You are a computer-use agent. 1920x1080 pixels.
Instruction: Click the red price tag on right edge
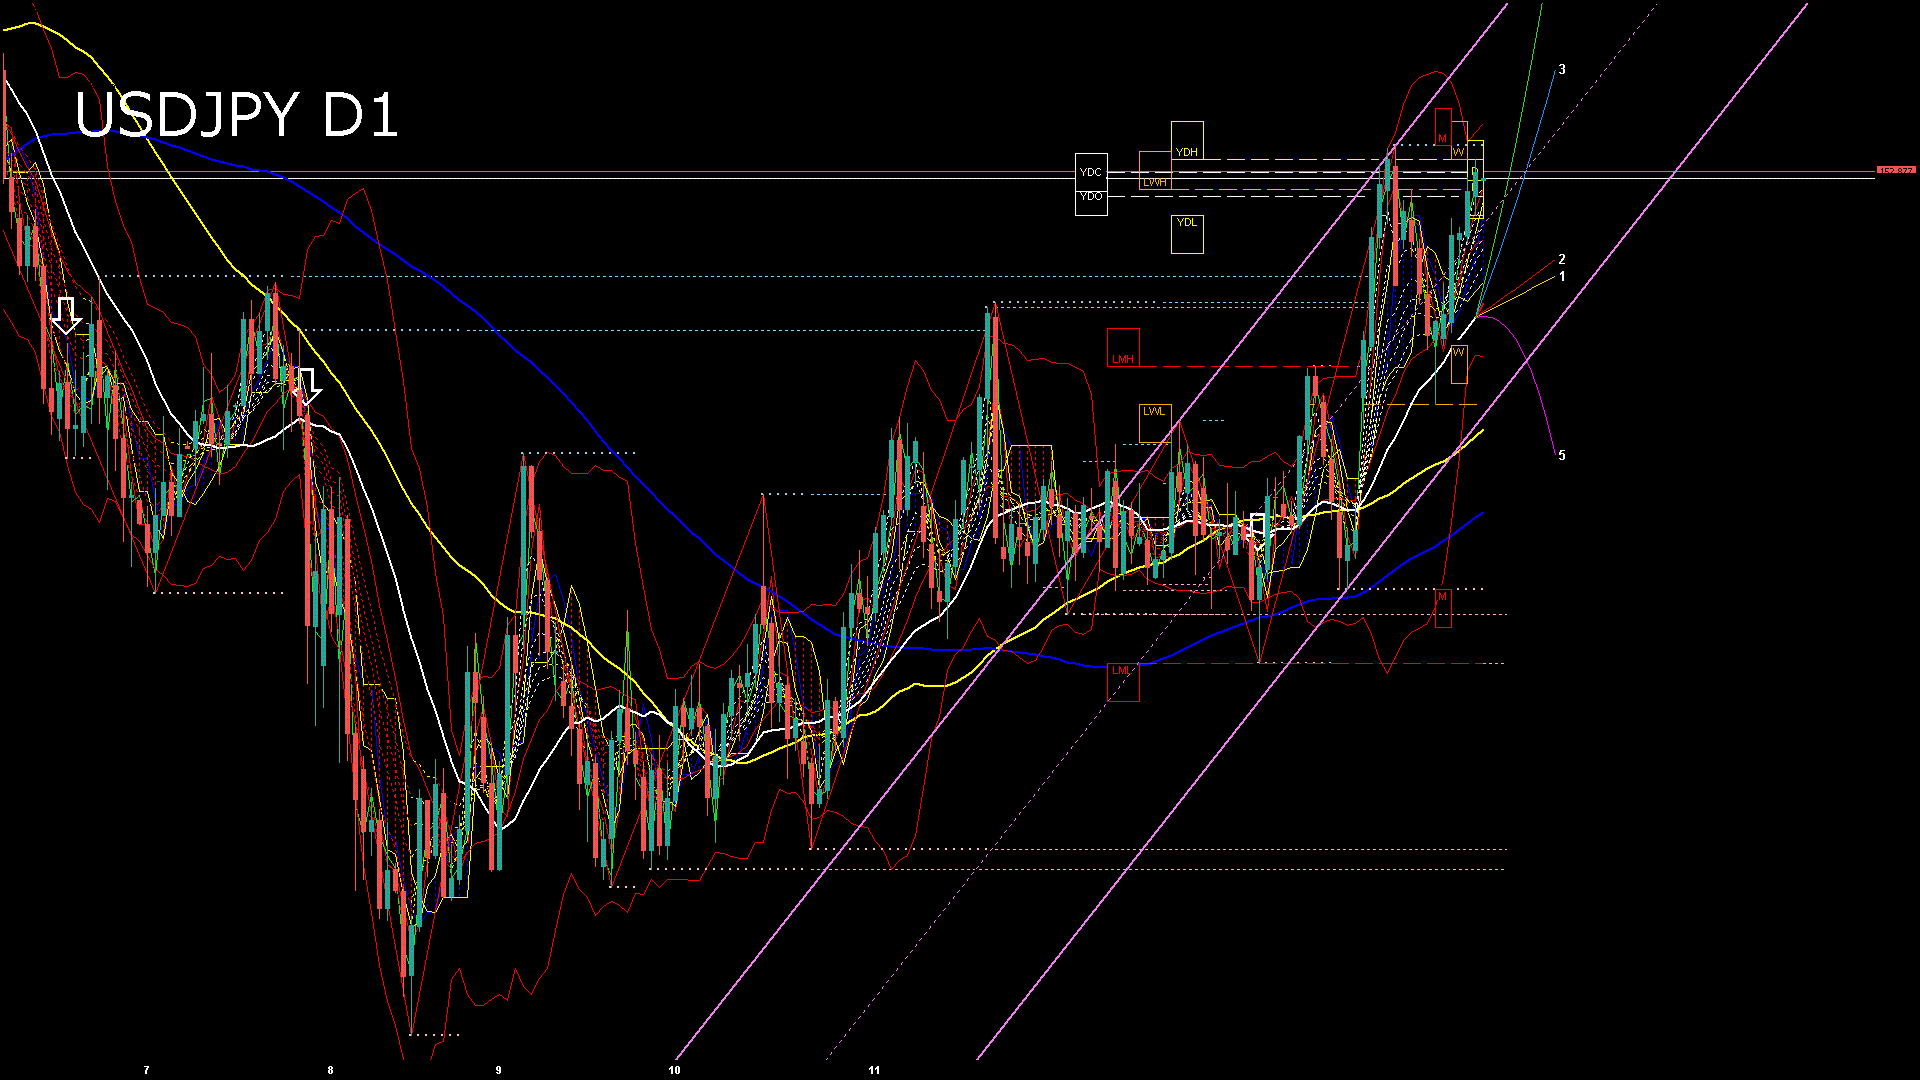pos(1895,171)
